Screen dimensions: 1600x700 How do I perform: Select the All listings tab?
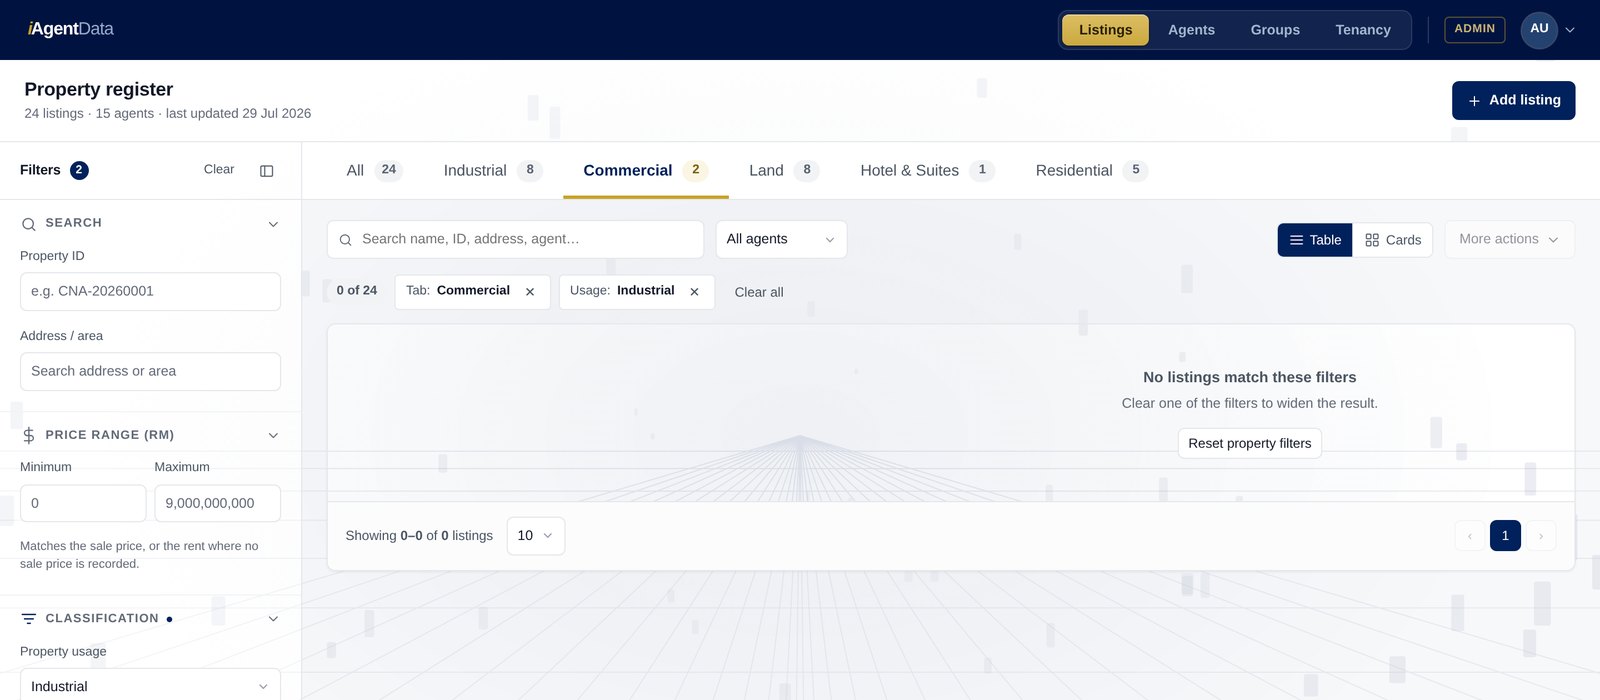(x=374, y=171)
